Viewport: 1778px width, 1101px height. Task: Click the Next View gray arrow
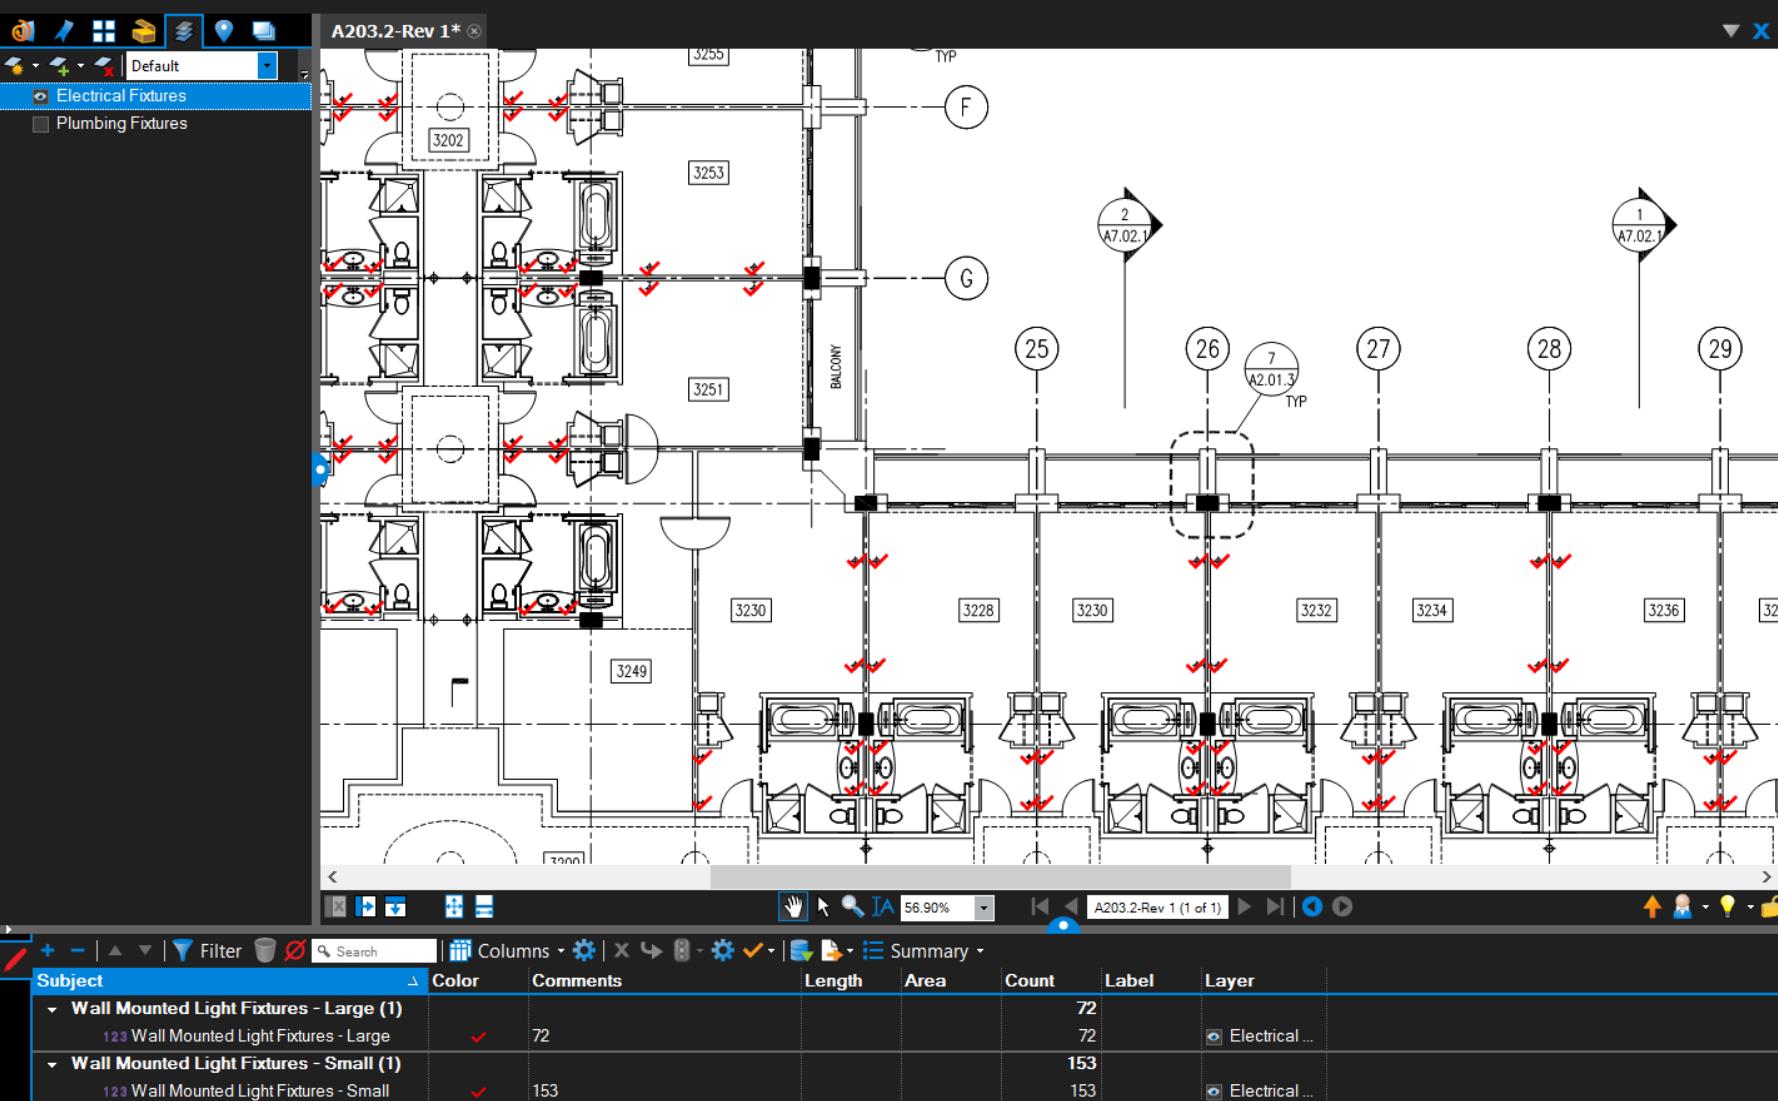(1342, 907)
